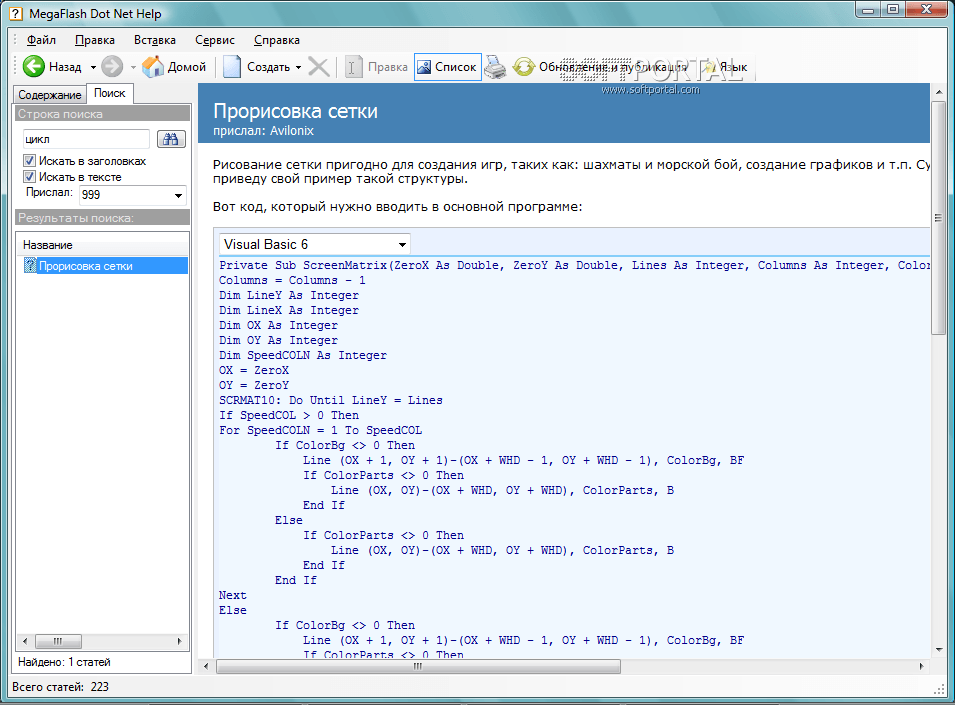The image size is (955, 705).
Task: Open the Файл menu
Action: click(x=41, y=40)
